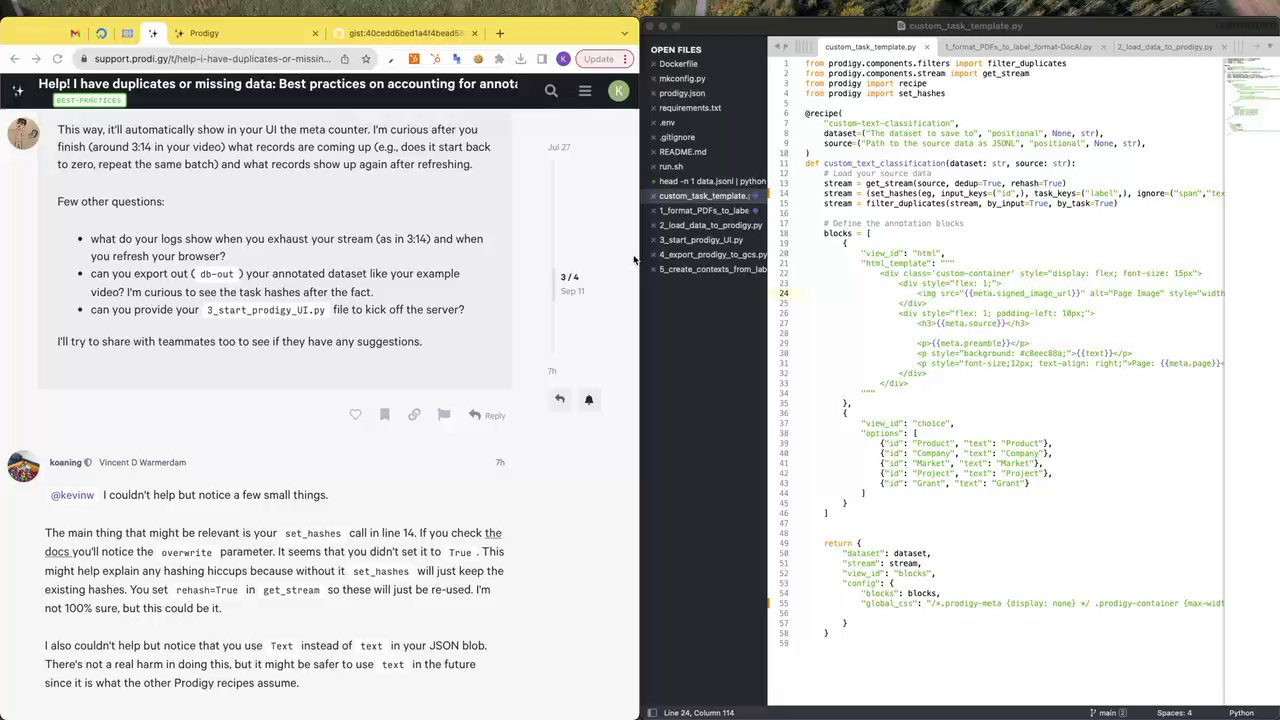This screenshot has height=720, width=1280.
Task: Toggle the editor sidebar from status bar
Action: [652, 713]
